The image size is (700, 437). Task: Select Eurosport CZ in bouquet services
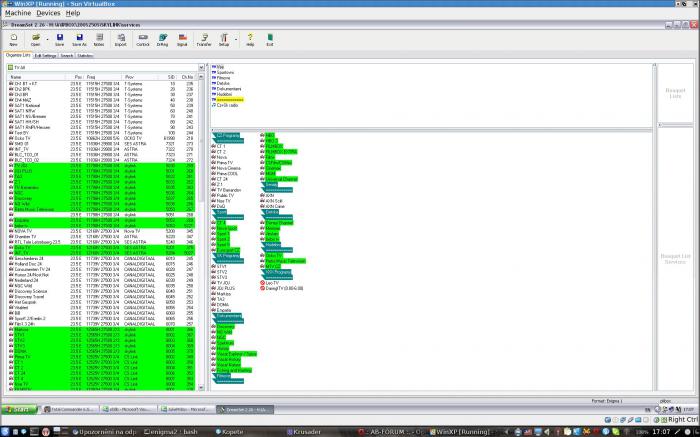coord(228,250)
